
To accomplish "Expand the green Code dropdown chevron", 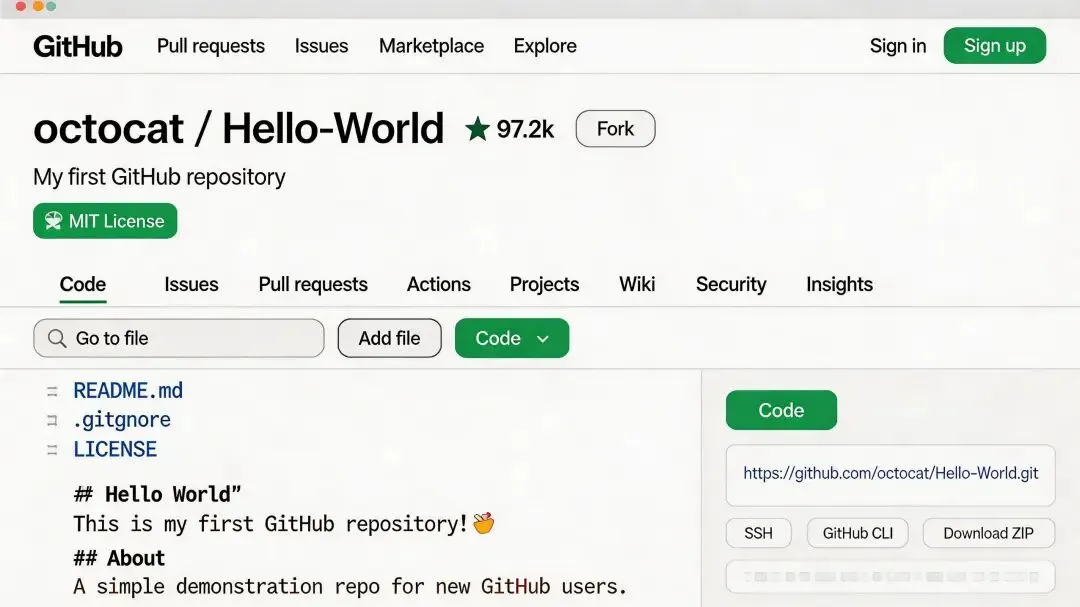I will (x=543, y=339).
